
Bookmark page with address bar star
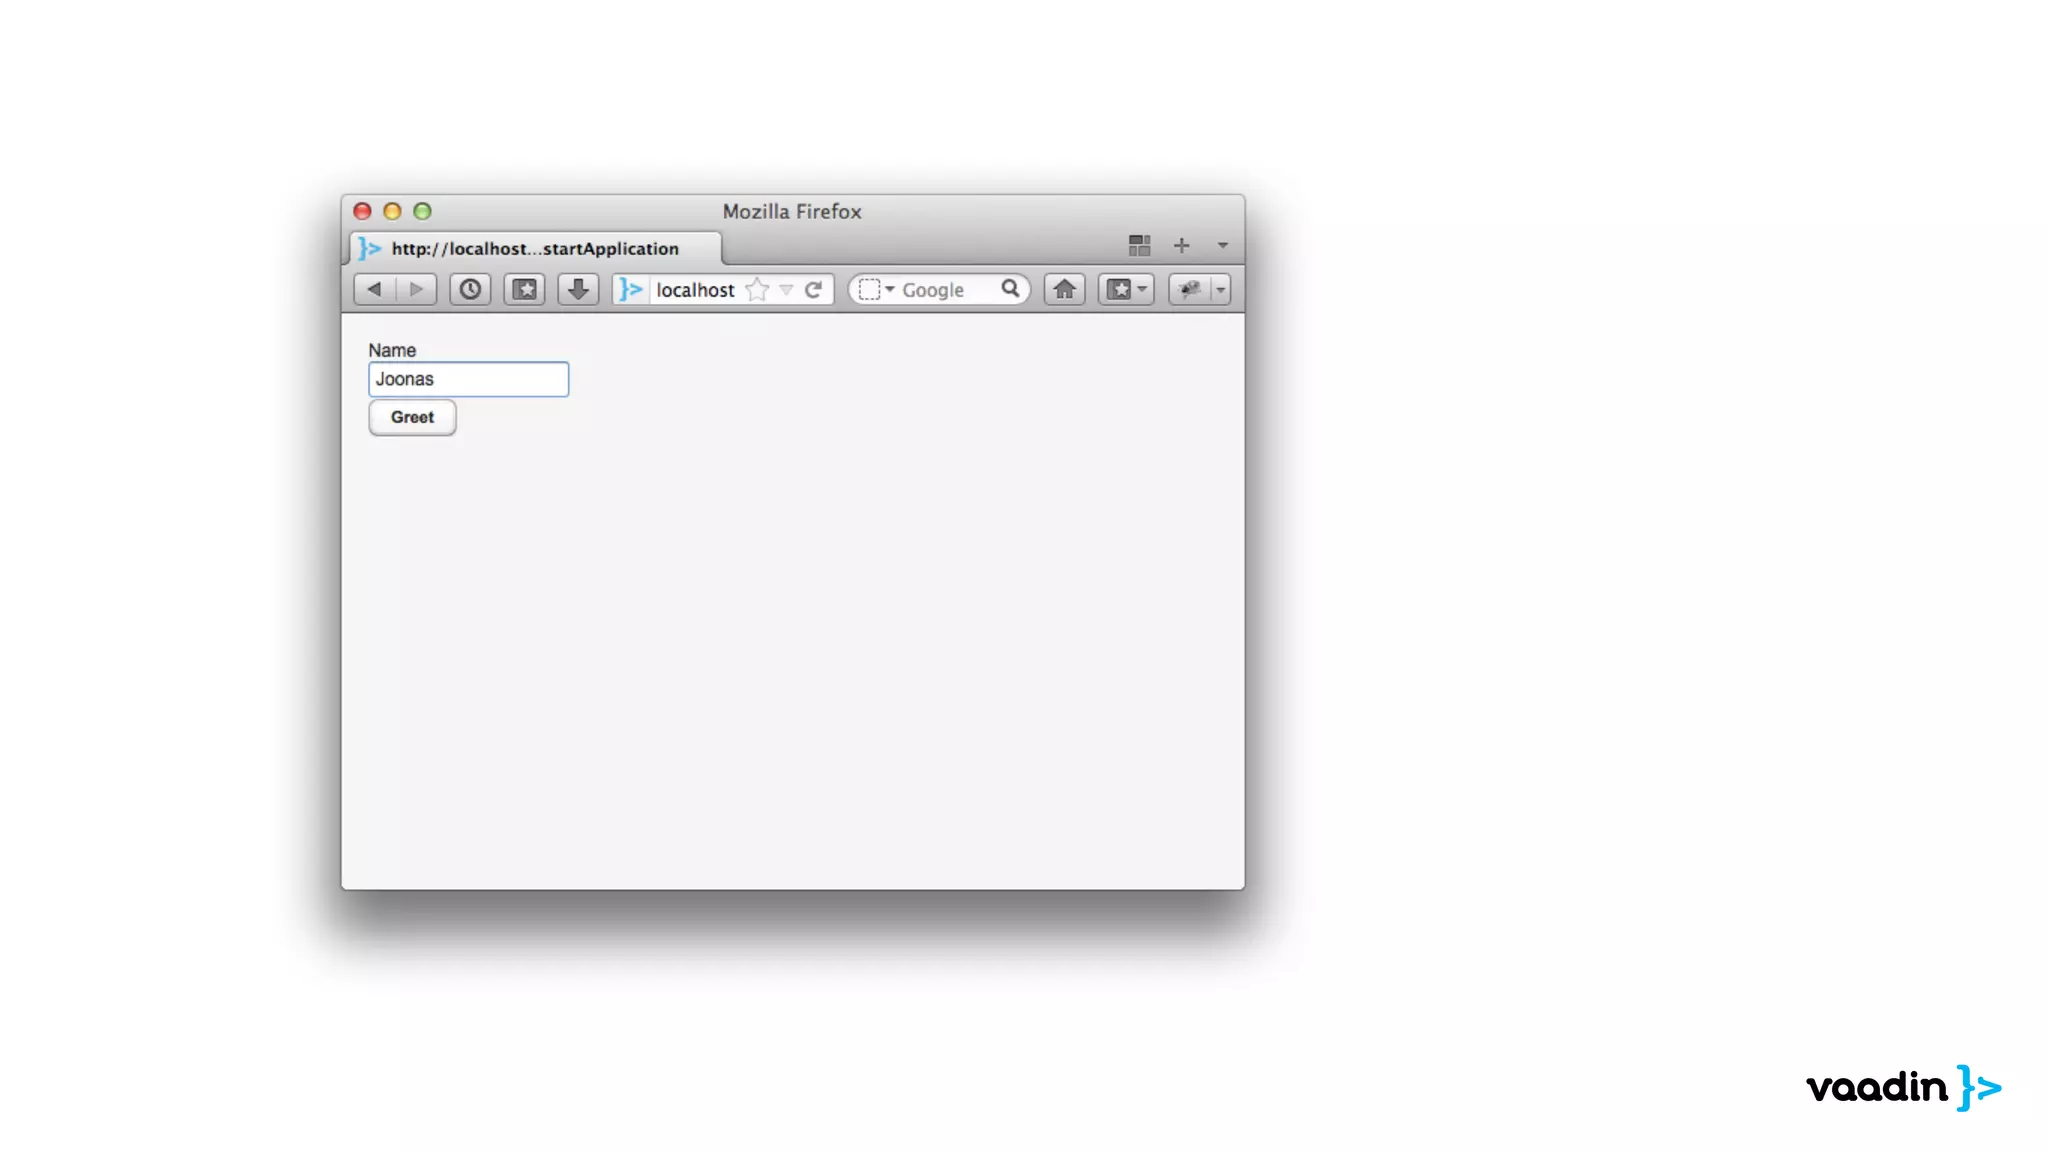[757, 289]
